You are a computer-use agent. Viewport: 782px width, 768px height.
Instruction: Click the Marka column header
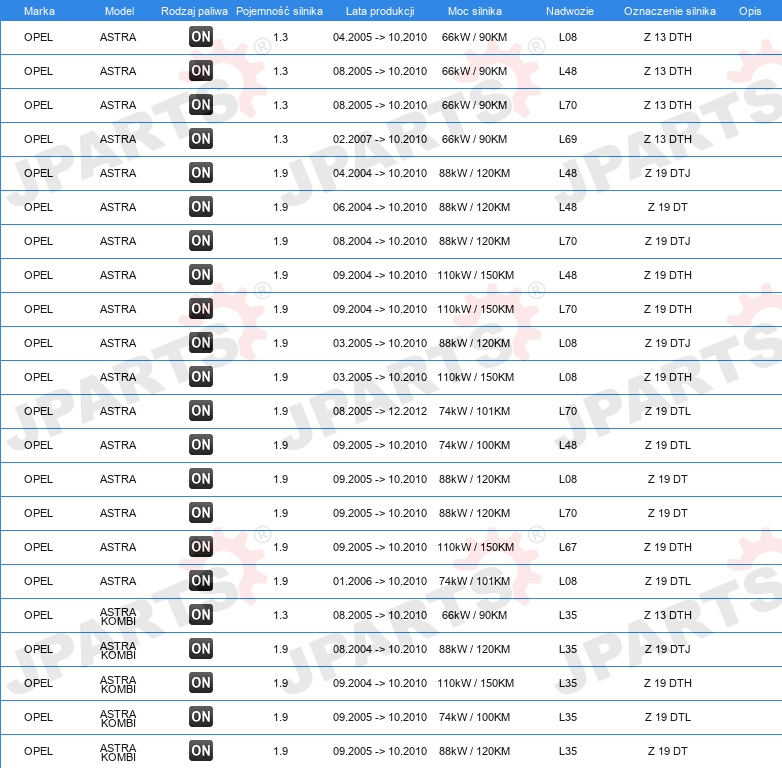(39, 11)
